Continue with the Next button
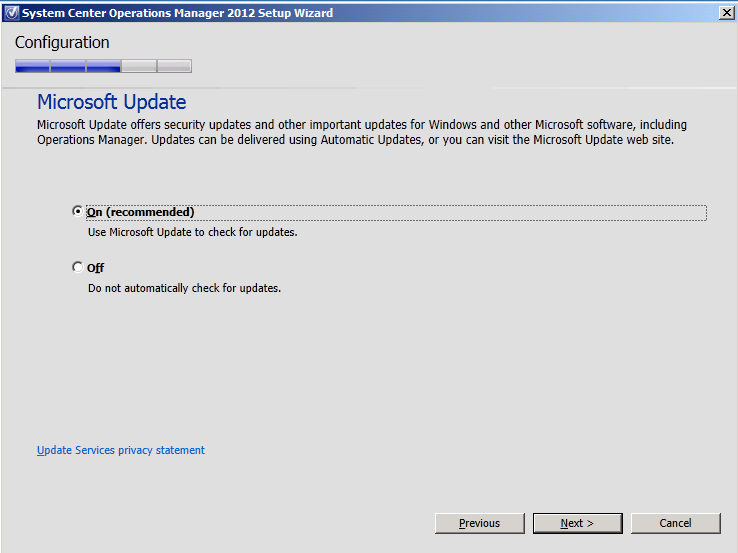The height and width of the screenshot is (553, 738). click(x=578, y=523)
